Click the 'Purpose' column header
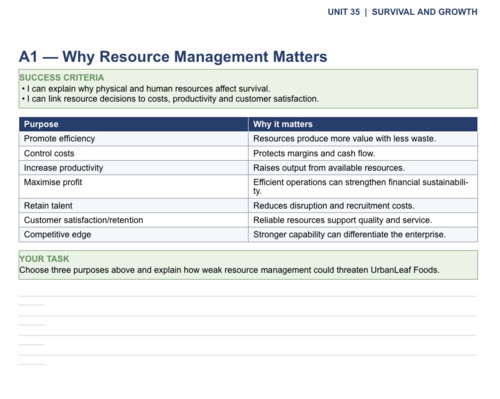 [134, 124]
